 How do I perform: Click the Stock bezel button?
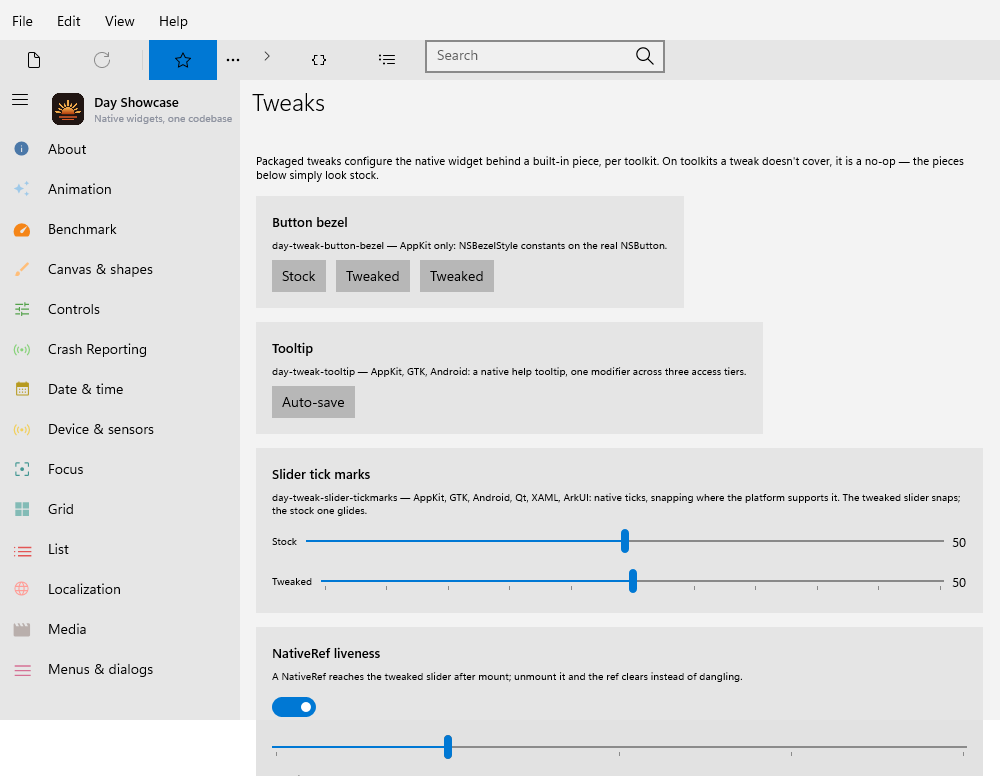(298, 276)
